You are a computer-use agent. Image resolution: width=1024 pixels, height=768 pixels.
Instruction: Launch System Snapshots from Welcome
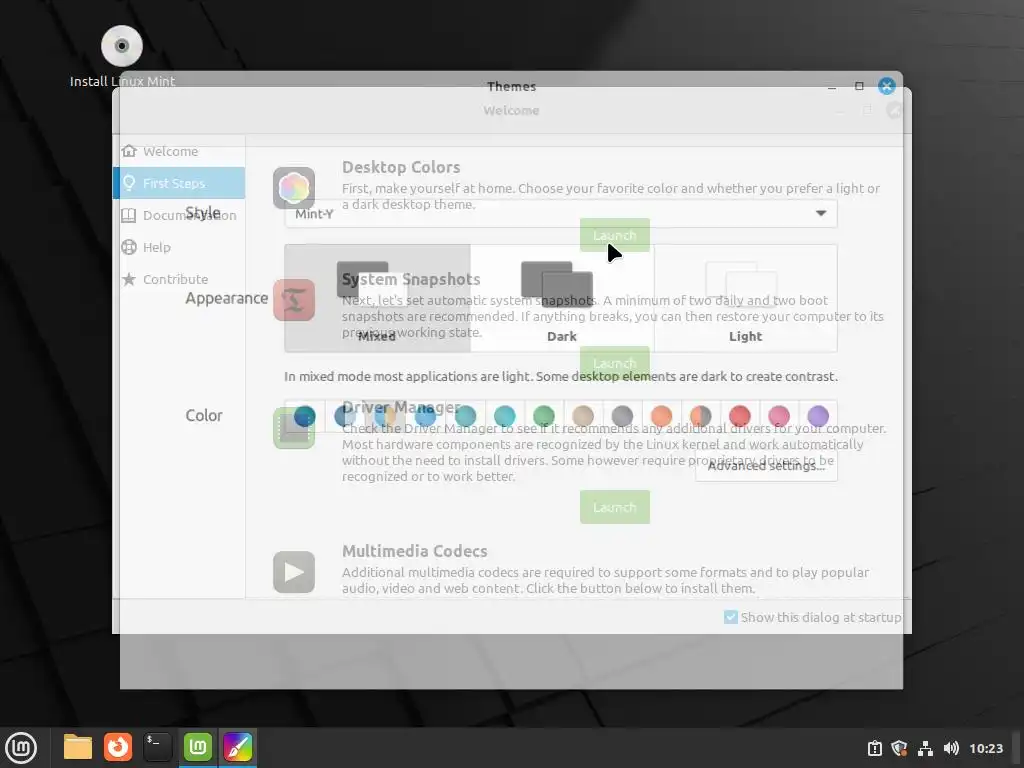[615, 363]
